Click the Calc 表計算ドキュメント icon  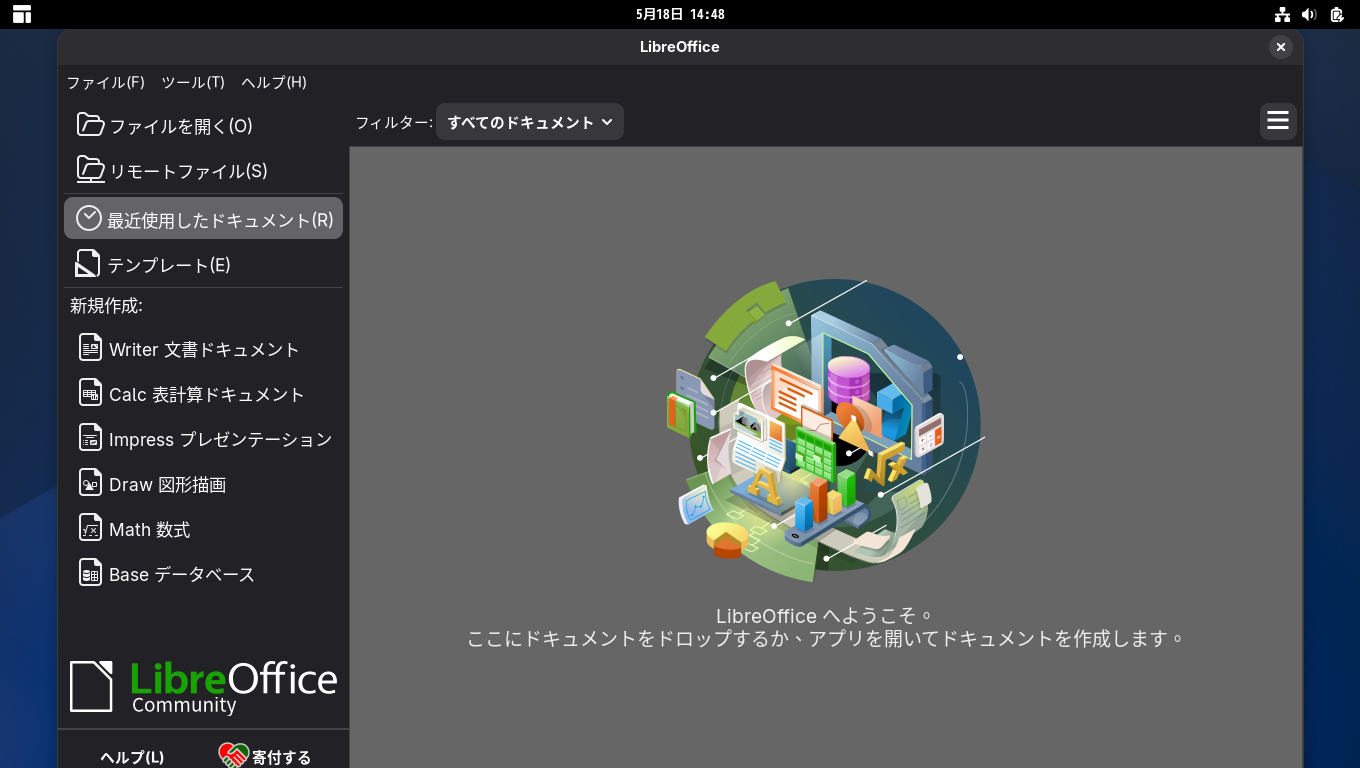tap(91, 393)
